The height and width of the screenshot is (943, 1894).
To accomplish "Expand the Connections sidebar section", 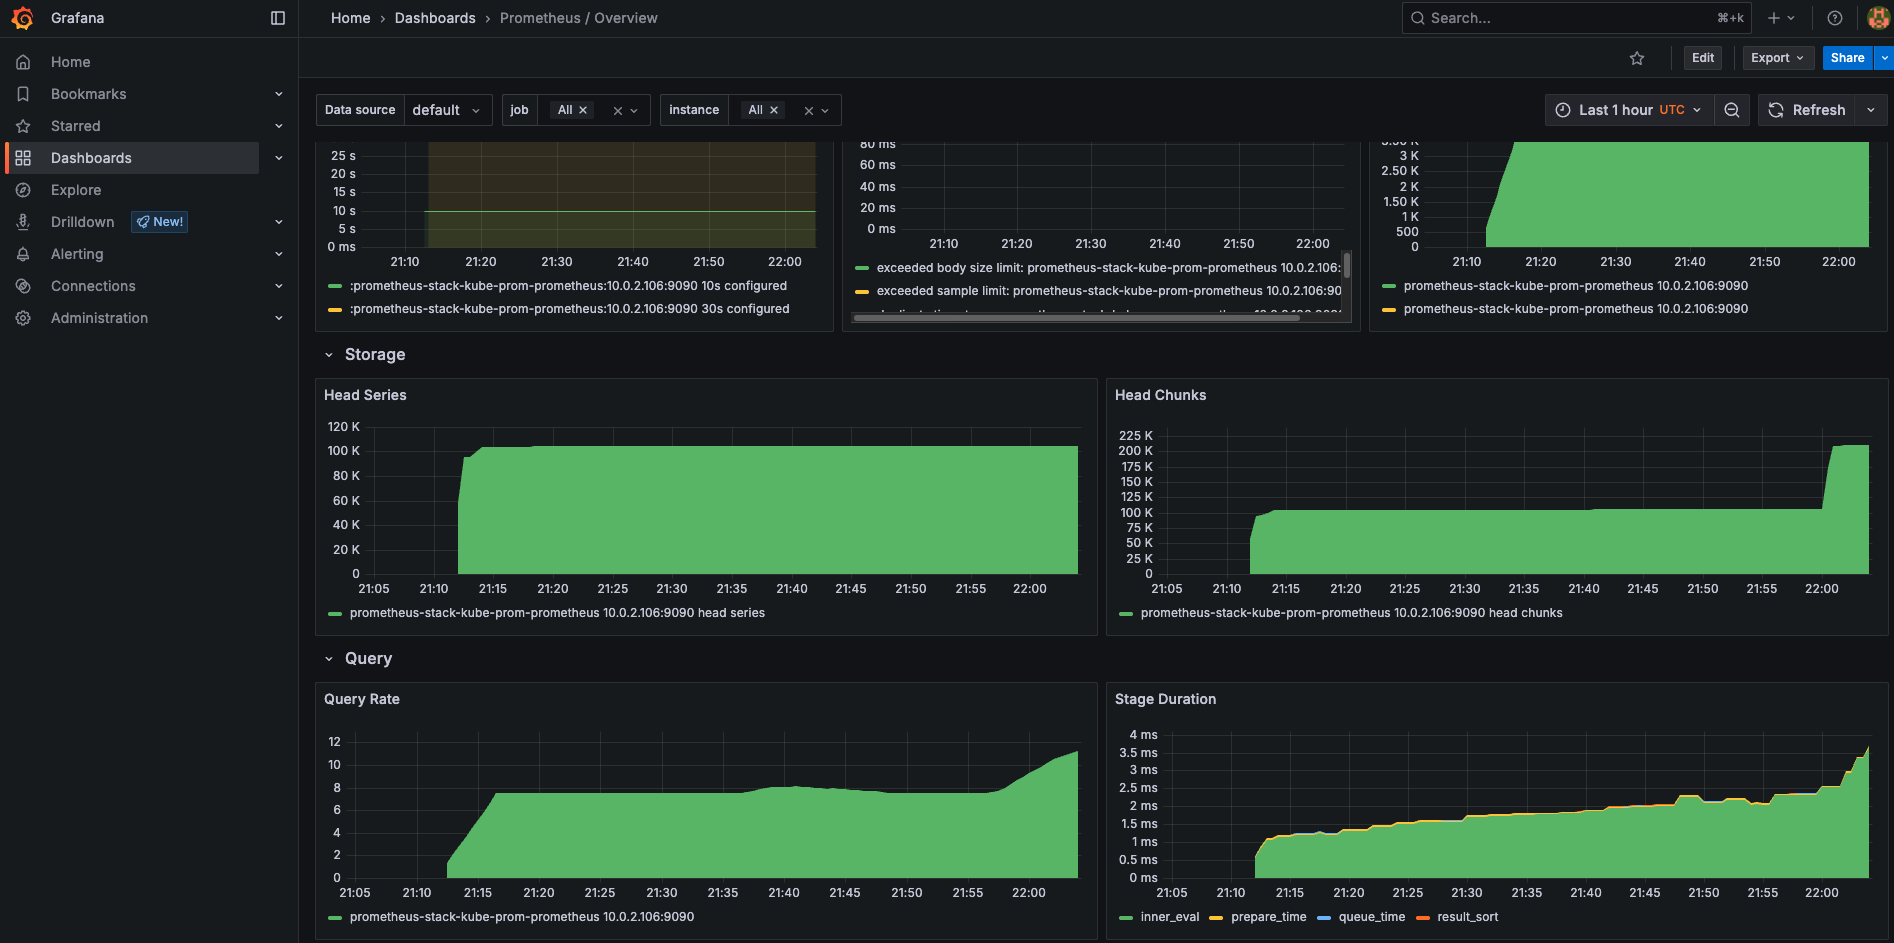I will pyautogui.click(x=279, y=286).
